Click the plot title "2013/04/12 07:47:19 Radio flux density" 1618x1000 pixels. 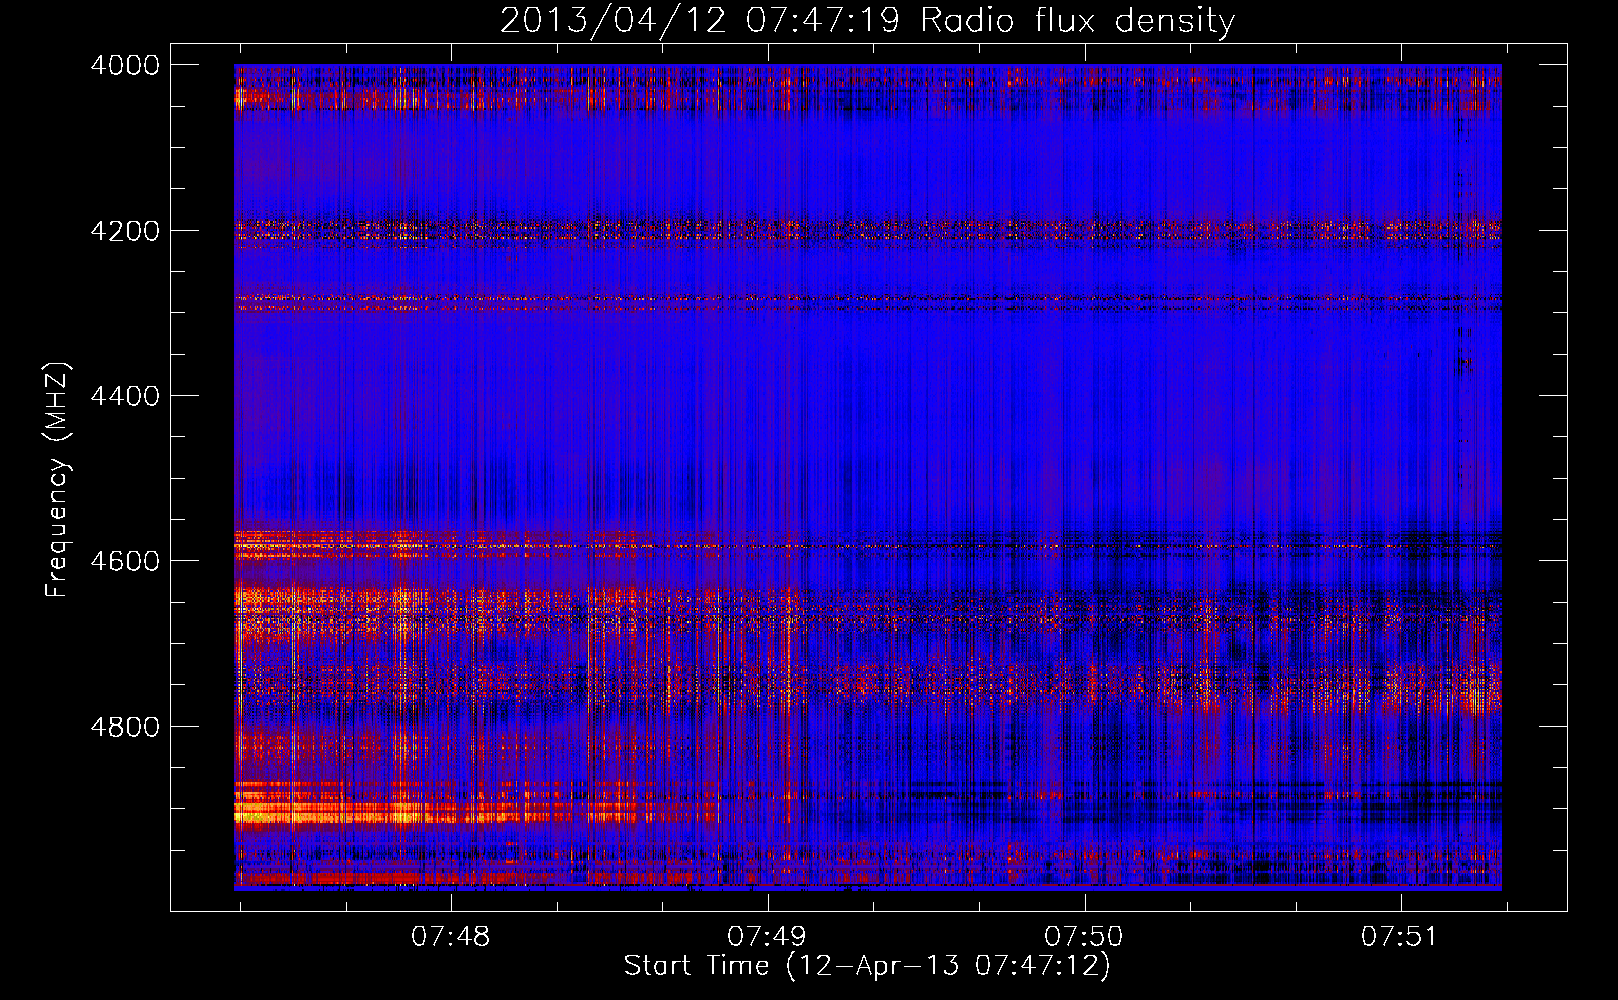point(867,21)
